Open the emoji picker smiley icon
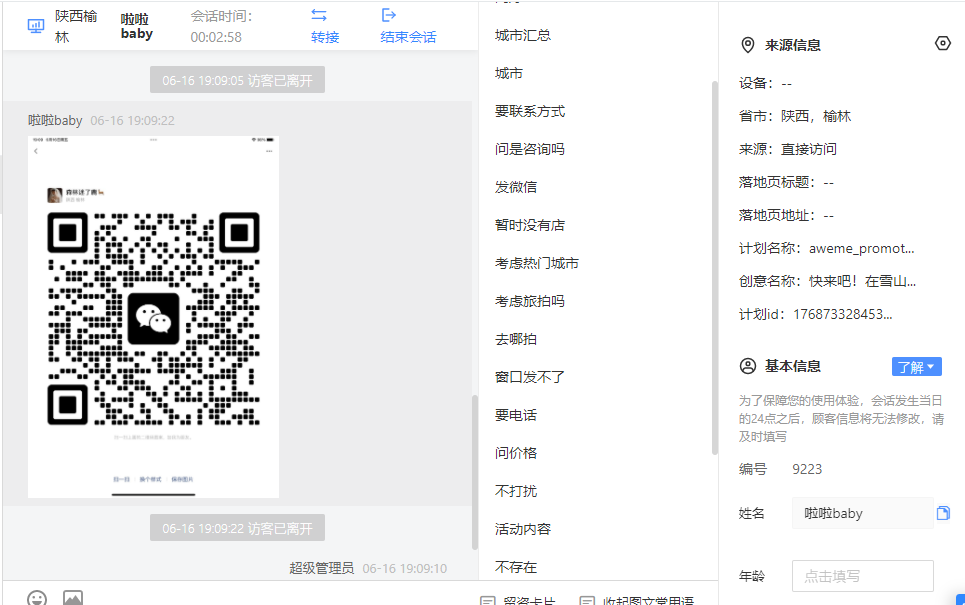Screen dimensions: 965x605 point(37,598)
